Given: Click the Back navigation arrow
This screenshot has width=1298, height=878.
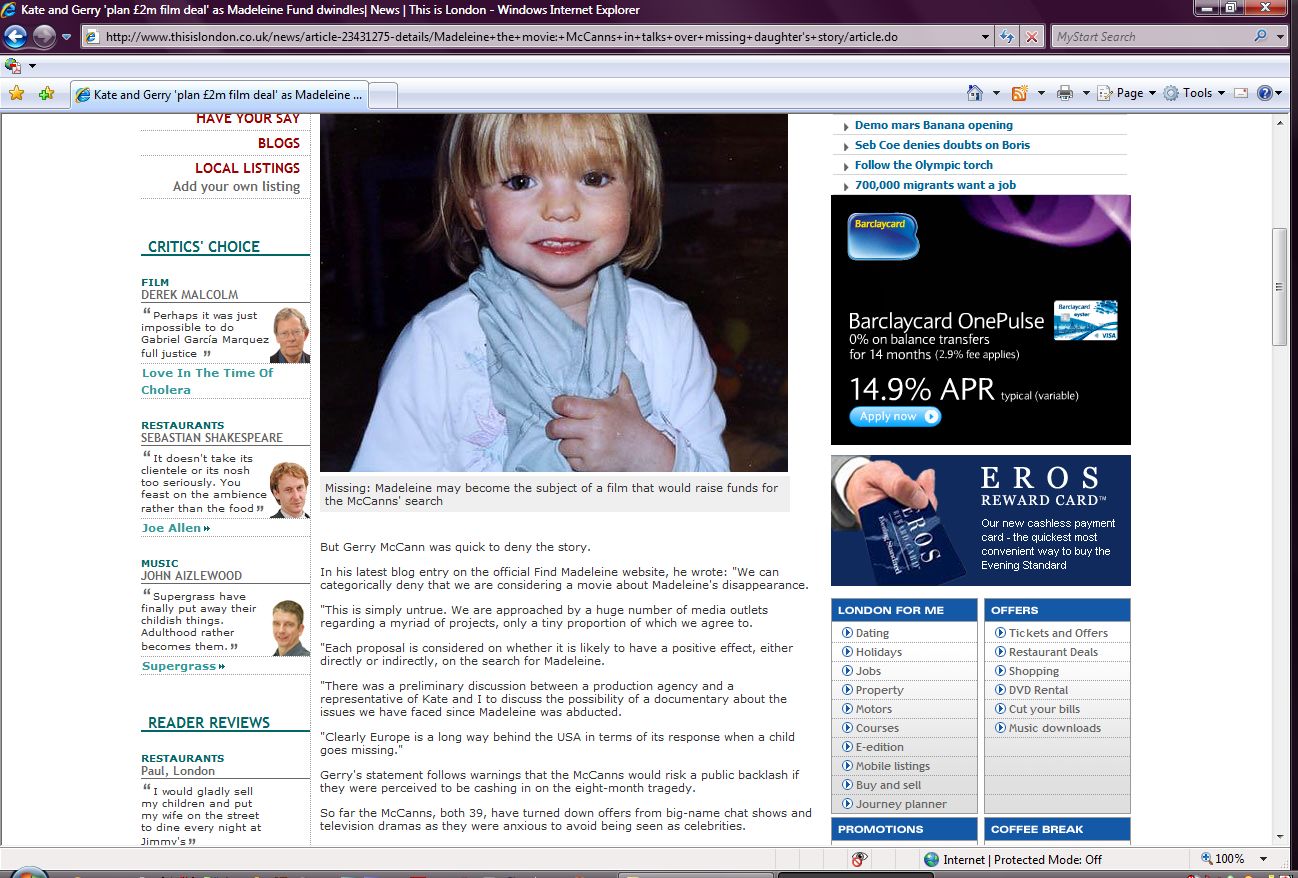Looking at the screenshot, I should point(16,37).
